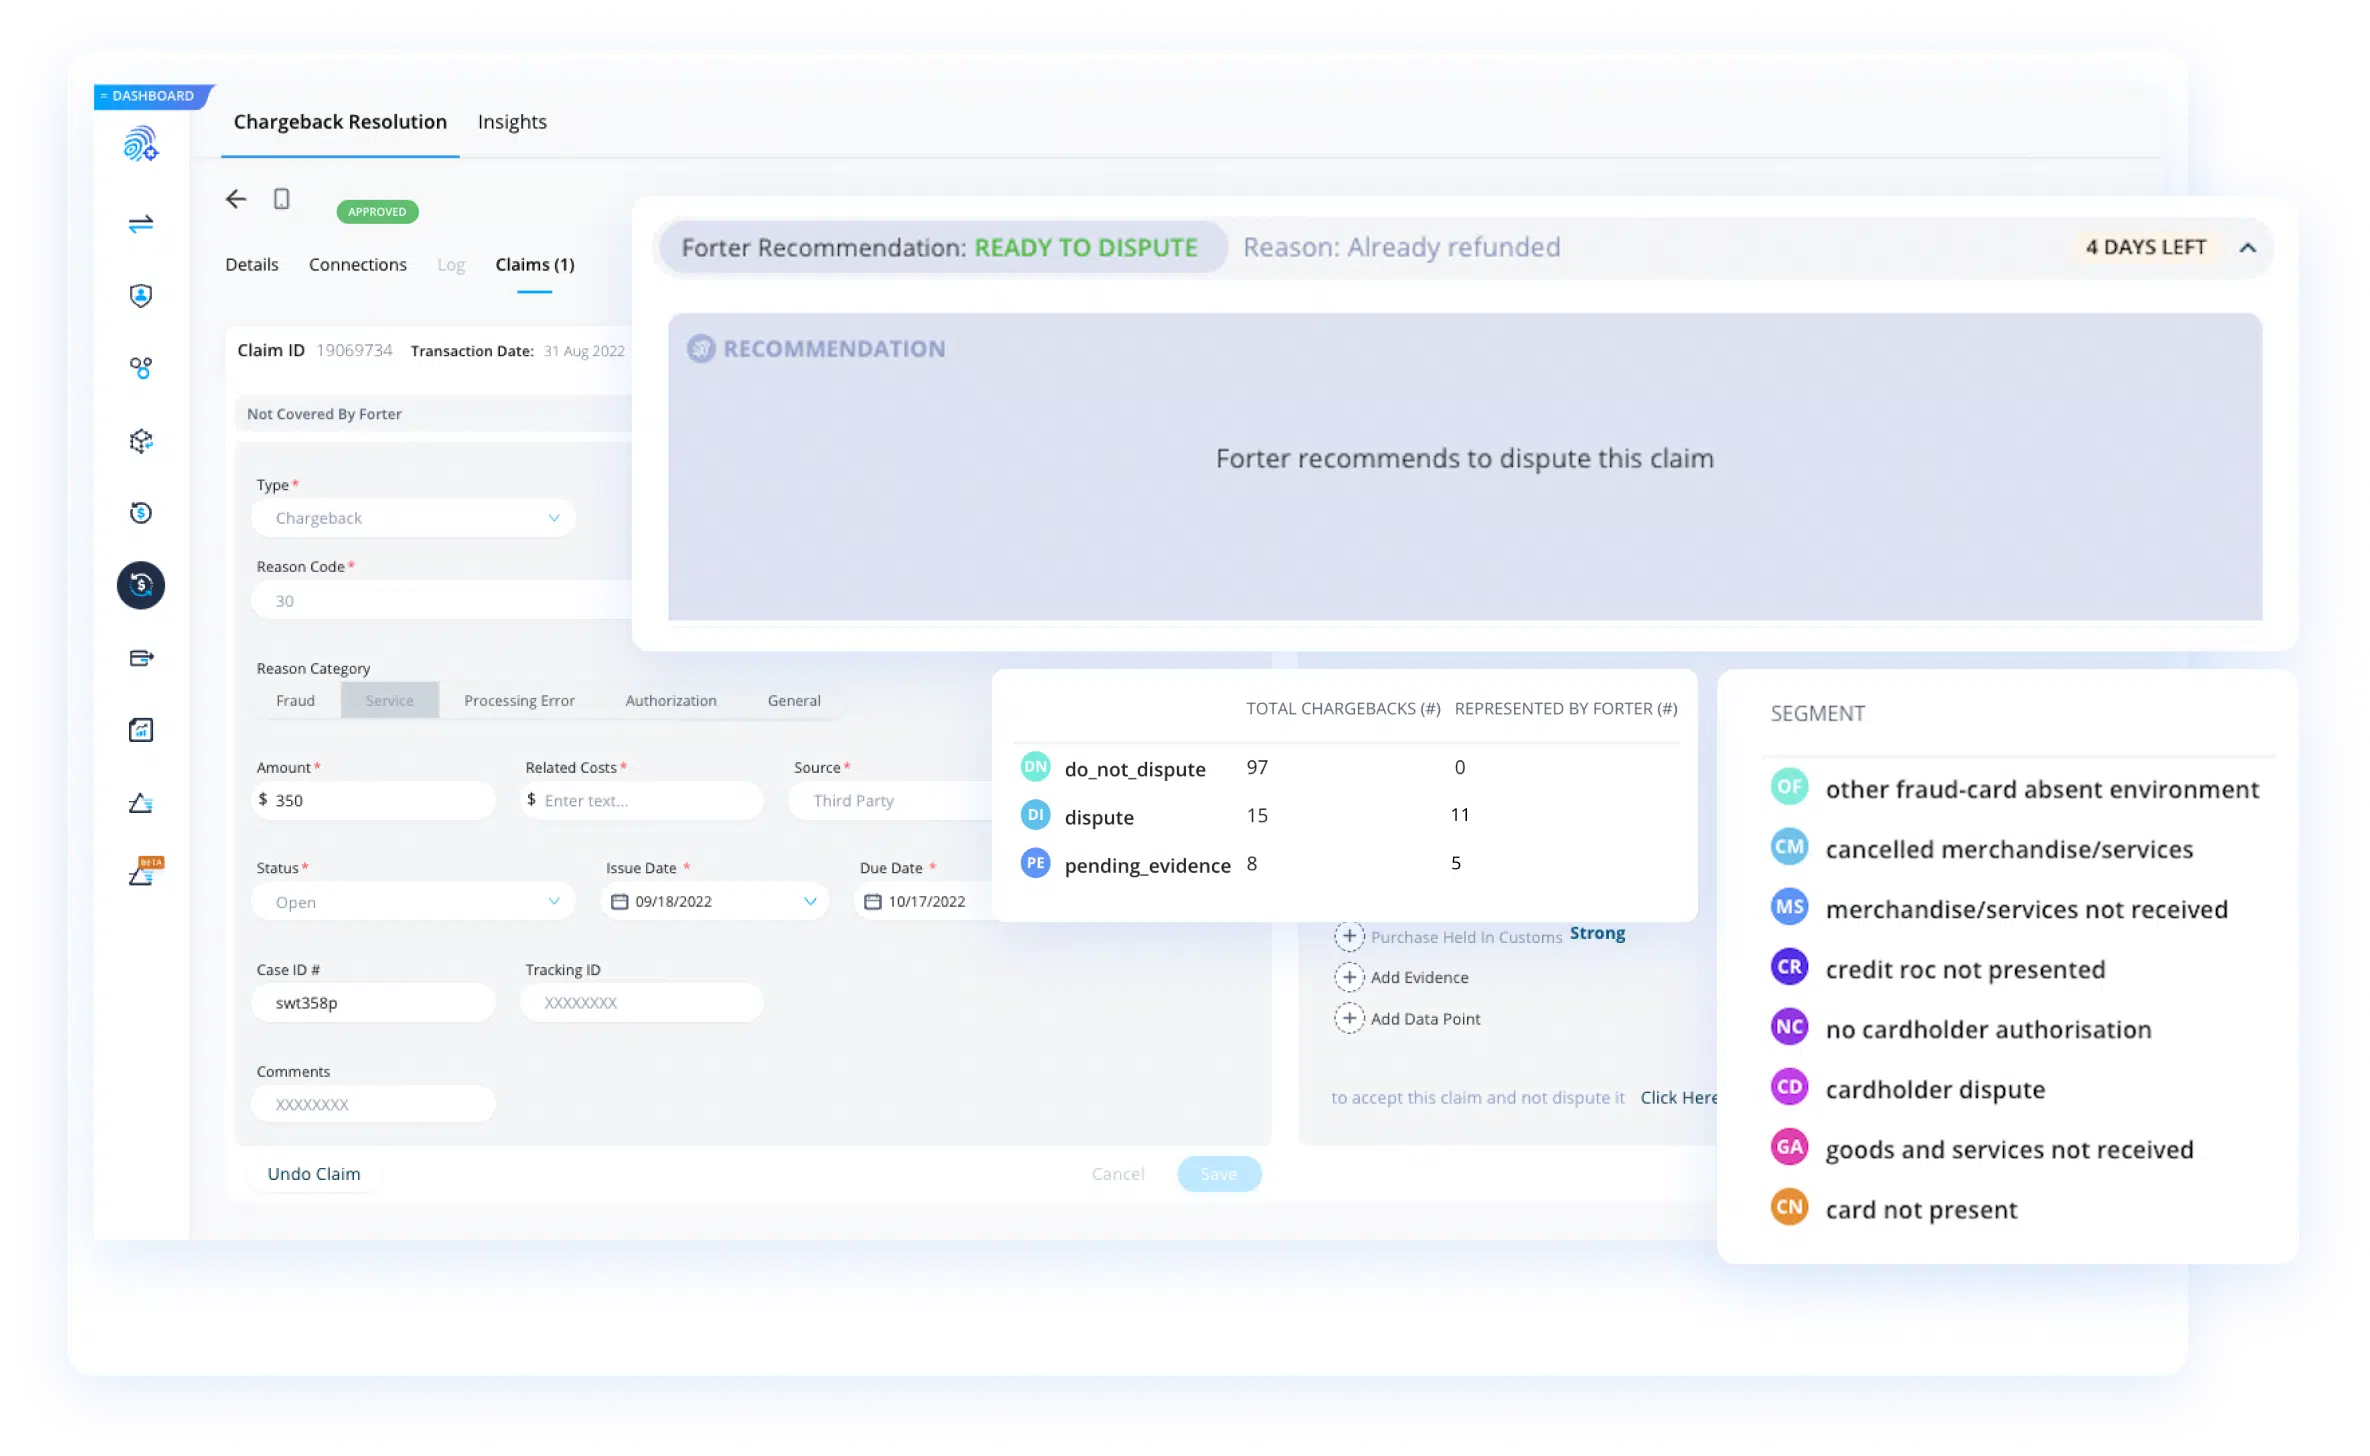This screenshot has height=1456, width=2370.
Task: Switch to Insights tab
Action: (512, 122)
